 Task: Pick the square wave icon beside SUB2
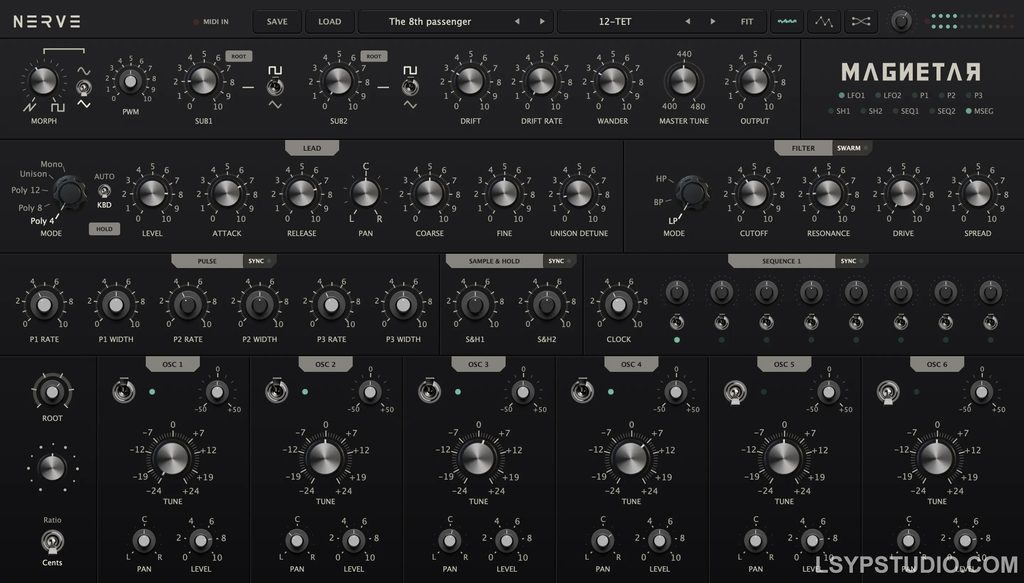coord(410,71)
